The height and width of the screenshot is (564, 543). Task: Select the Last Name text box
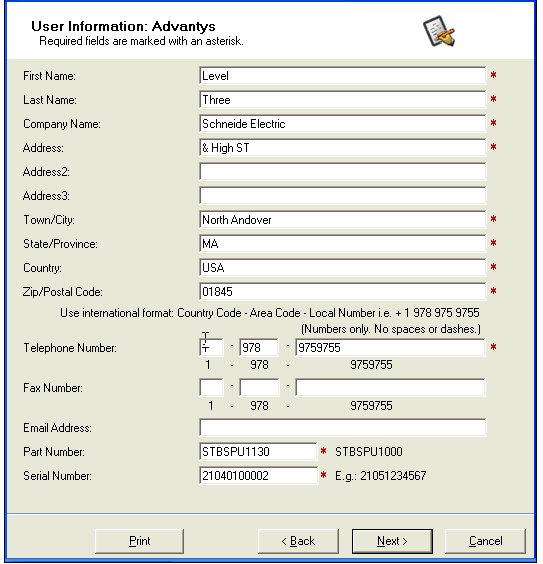point(342,100)
